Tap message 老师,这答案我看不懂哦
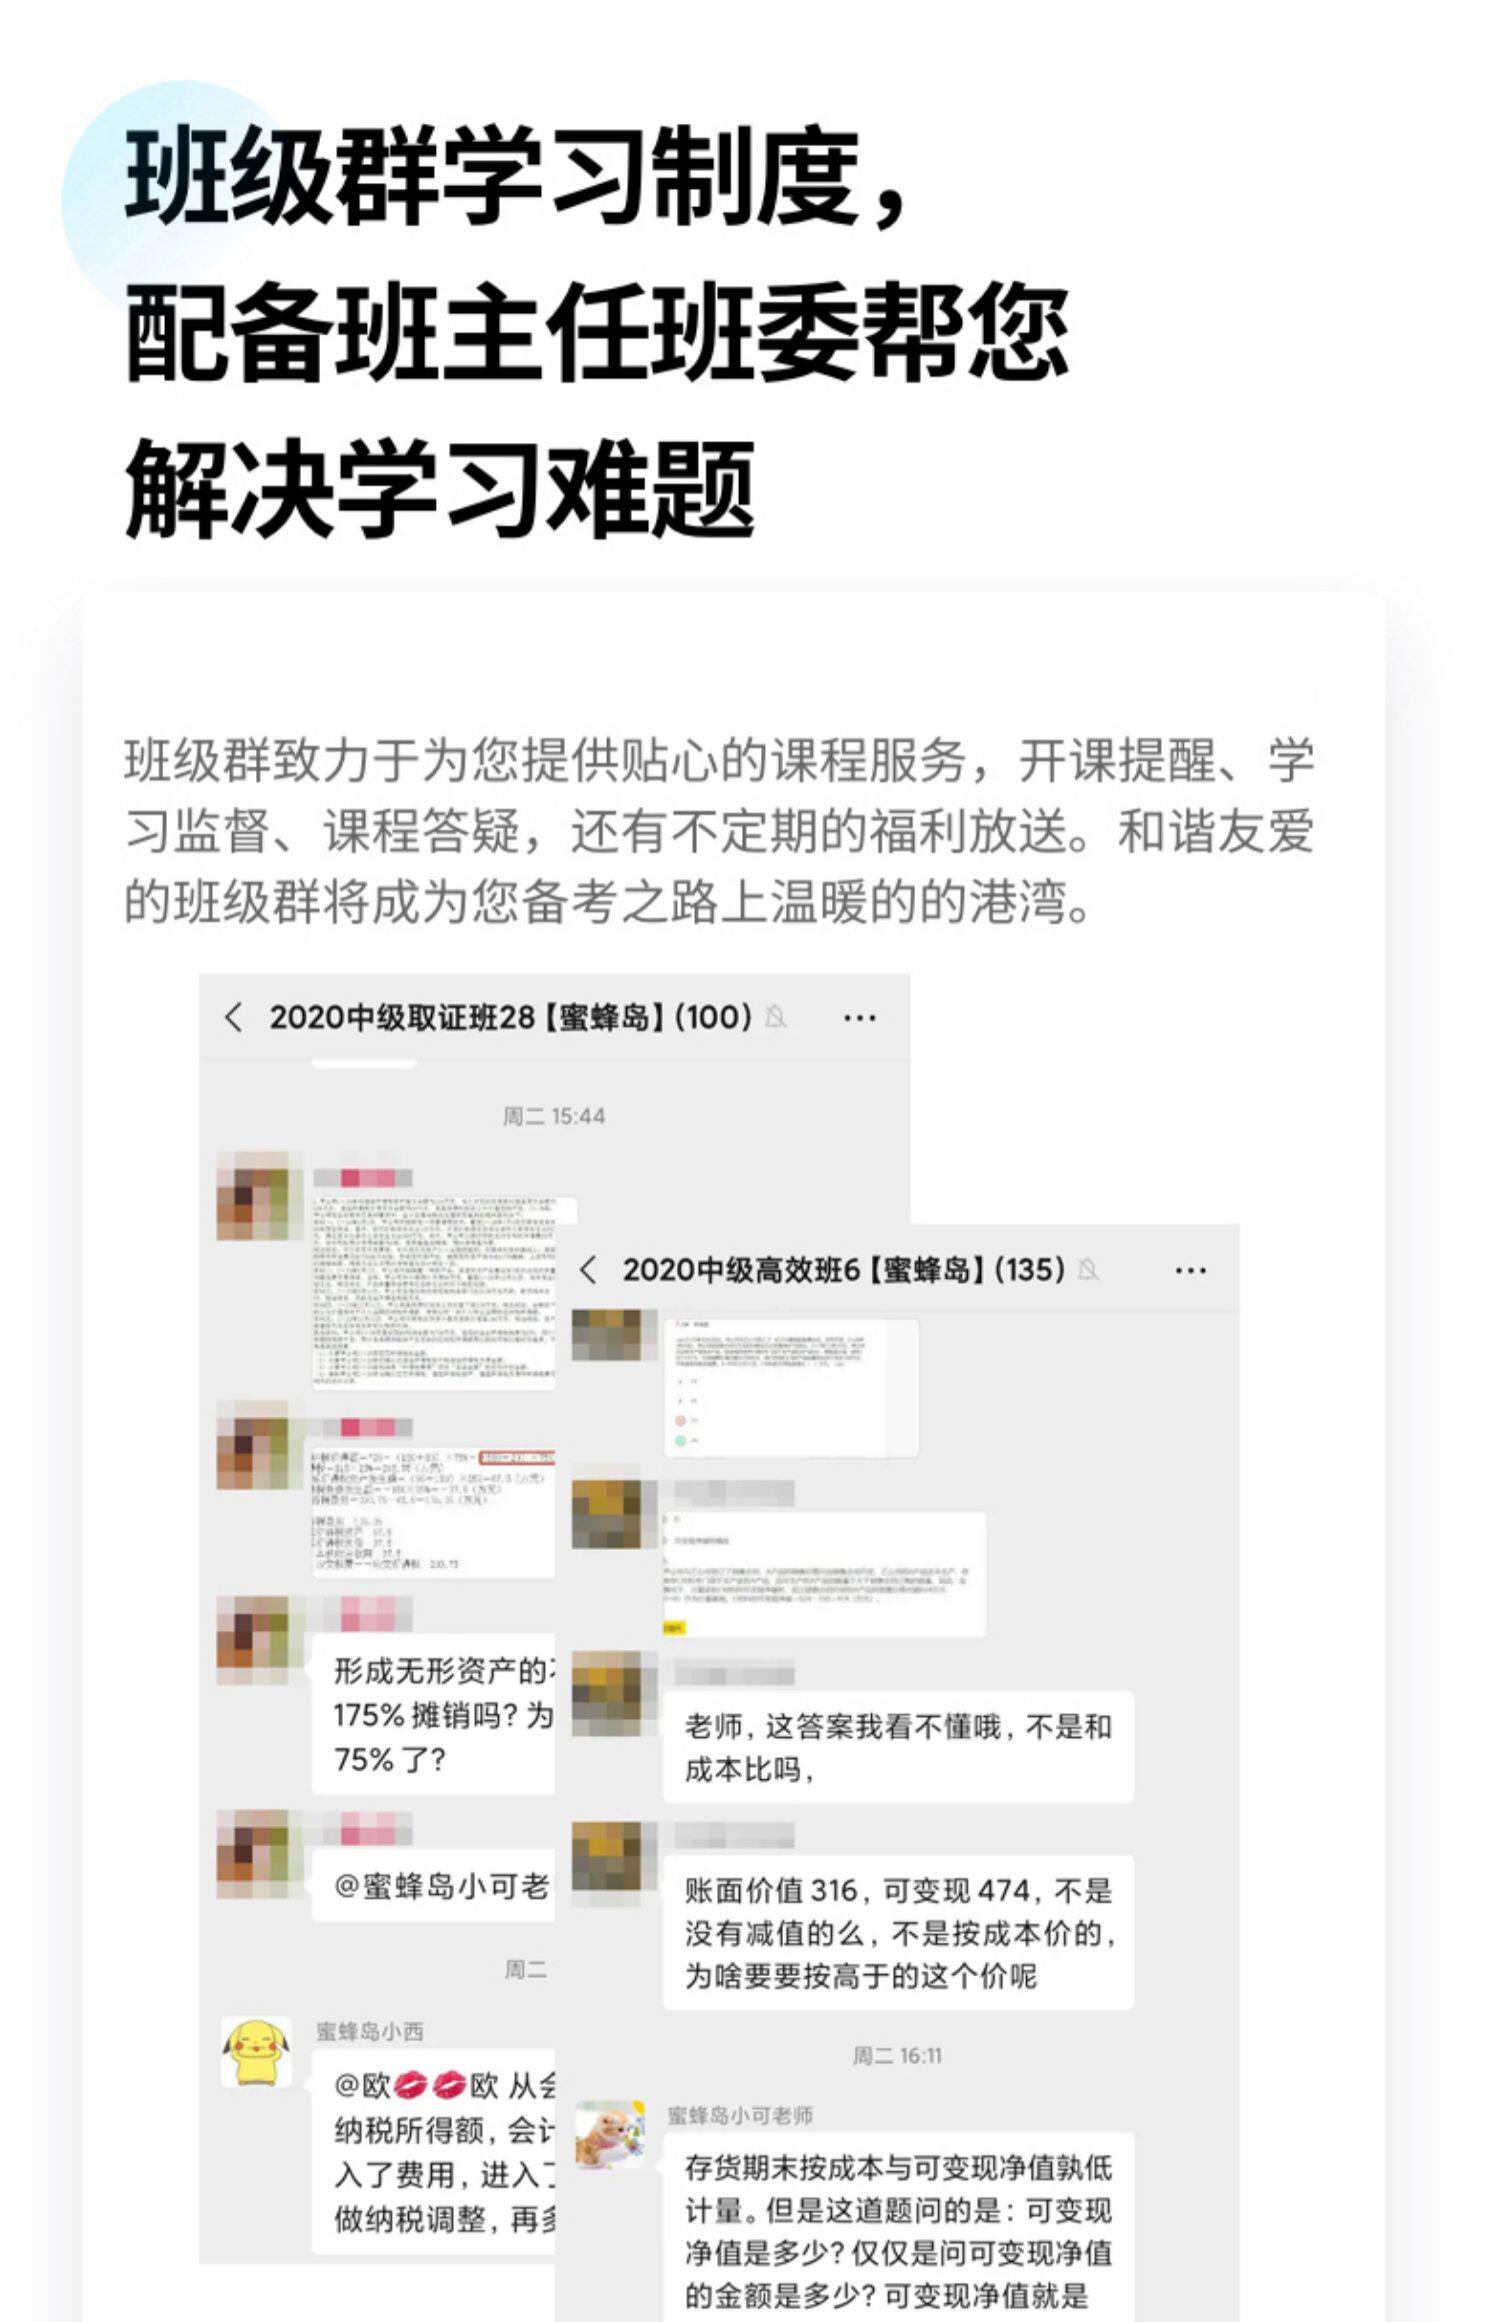Viewport: 1500px width, 2322px height. 898,1747
